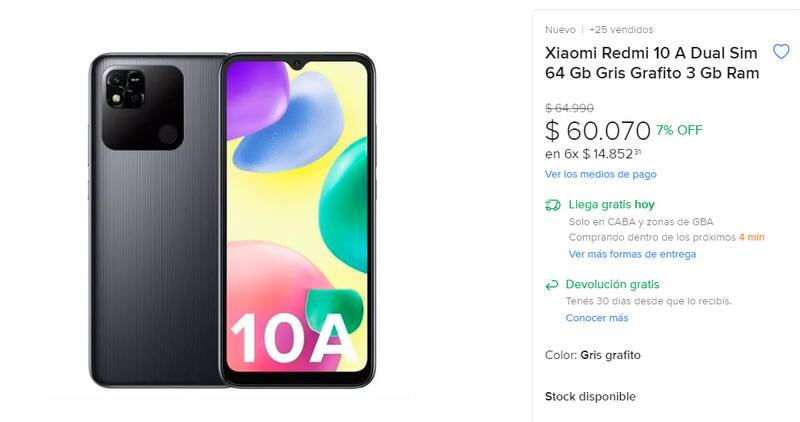Click the 'Conocer más' link
Viewport: 800px width, 422px height.
[x=596, y=318]
